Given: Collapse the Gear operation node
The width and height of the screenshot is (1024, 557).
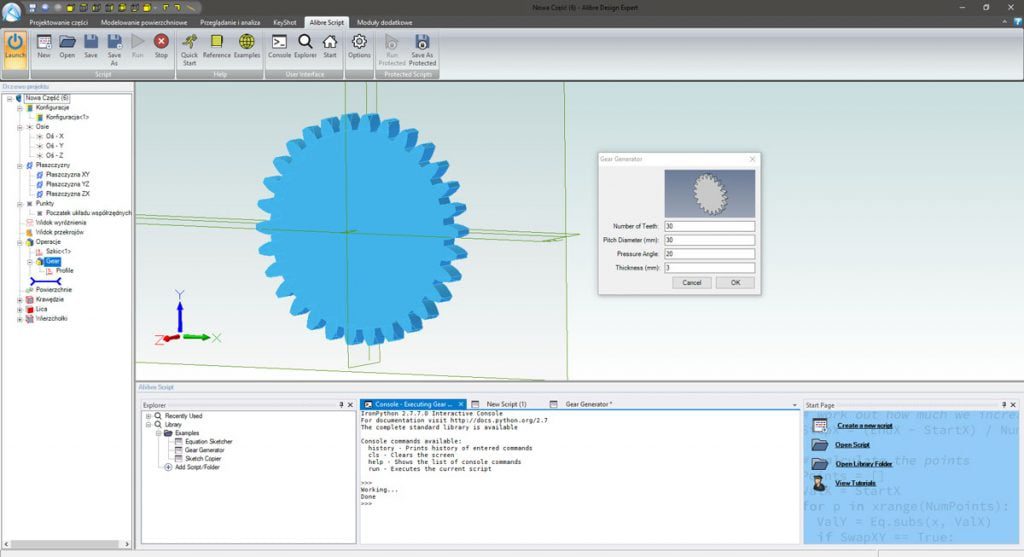Looking at the screenshot, I should point(30,261).
